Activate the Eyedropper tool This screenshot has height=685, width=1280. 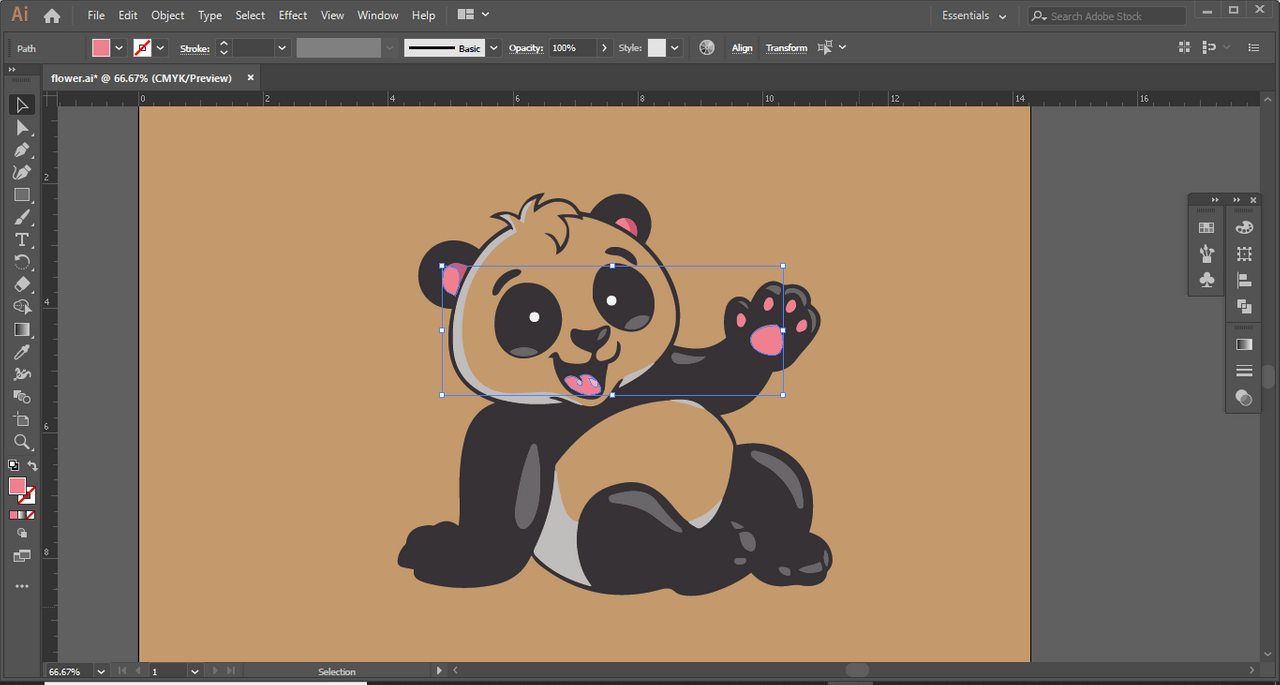click(21, 352)
